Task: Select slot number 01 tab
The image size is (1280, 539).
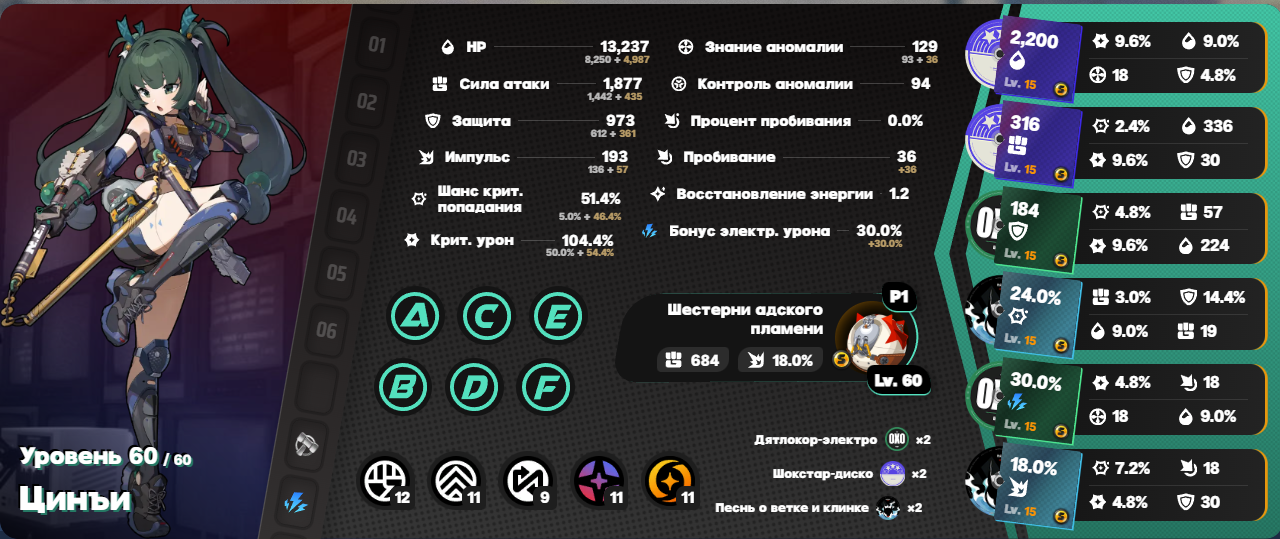Action: 377,45
